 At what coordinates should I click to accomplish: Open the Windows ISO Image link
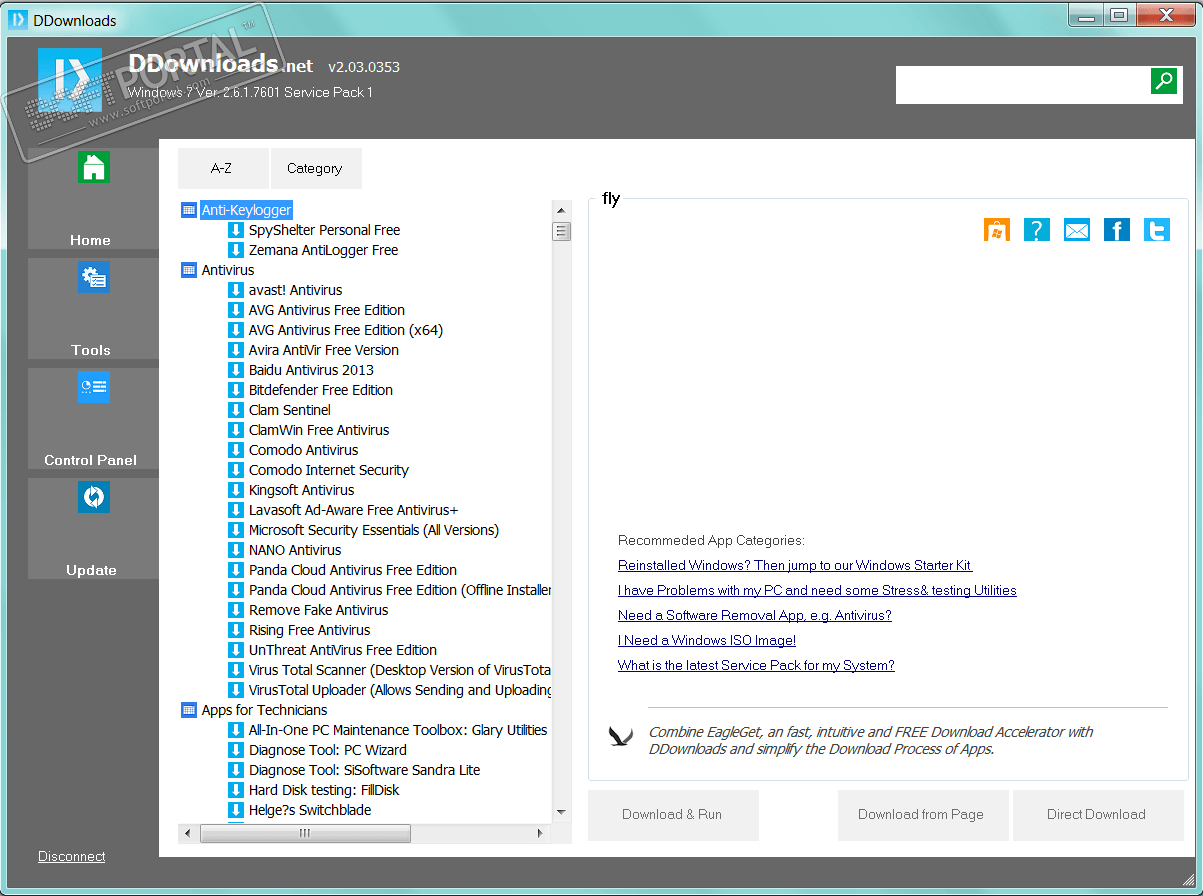tap(707, 640)
